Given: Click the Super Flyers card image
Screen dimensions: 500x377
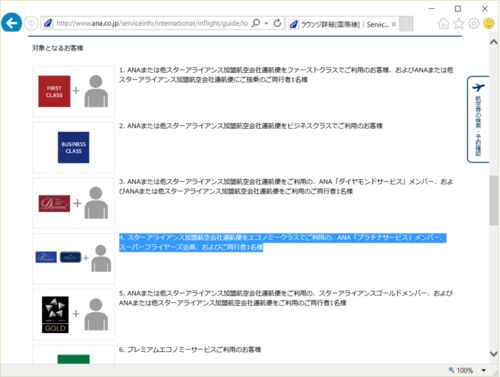Looking at the screenshot, I should pyautogui.click(x=70, y=257).
